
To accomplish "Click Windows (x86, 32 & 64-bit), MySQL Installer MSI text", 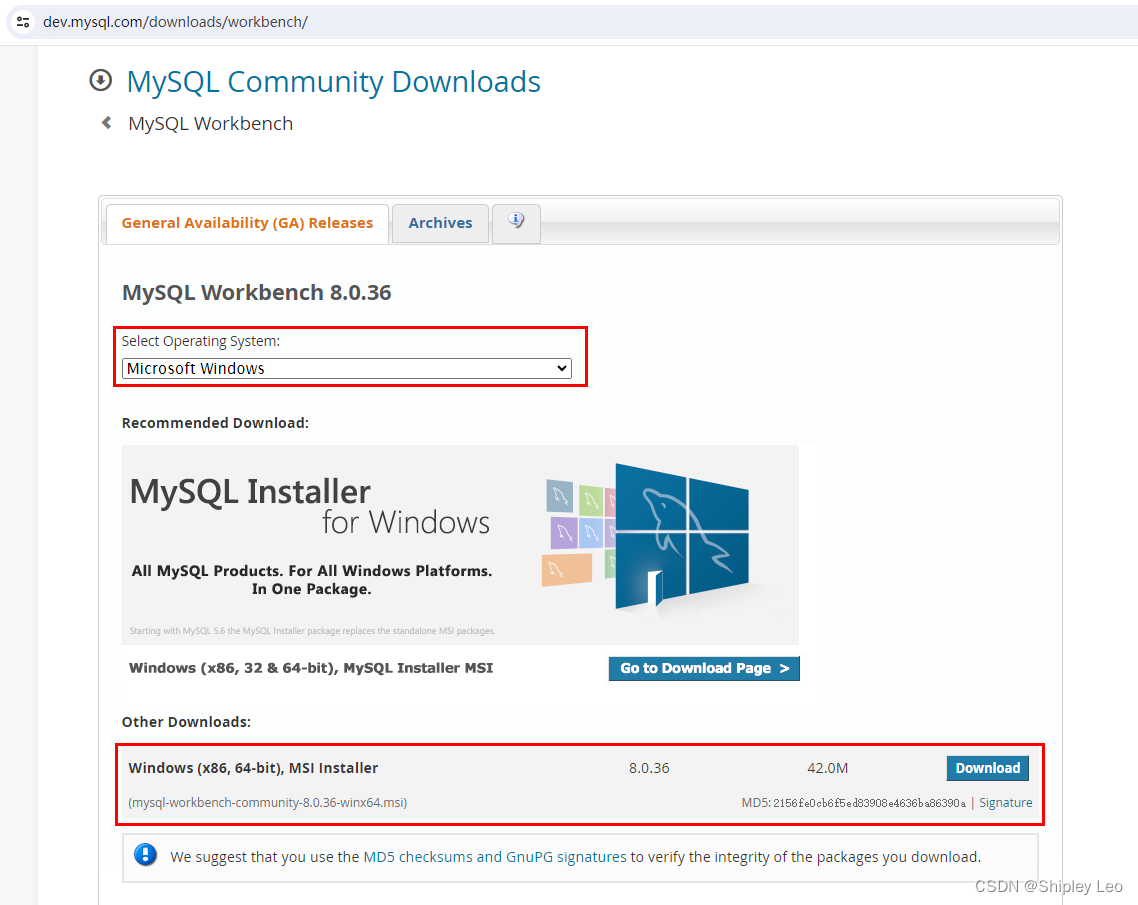I will 311,668.
